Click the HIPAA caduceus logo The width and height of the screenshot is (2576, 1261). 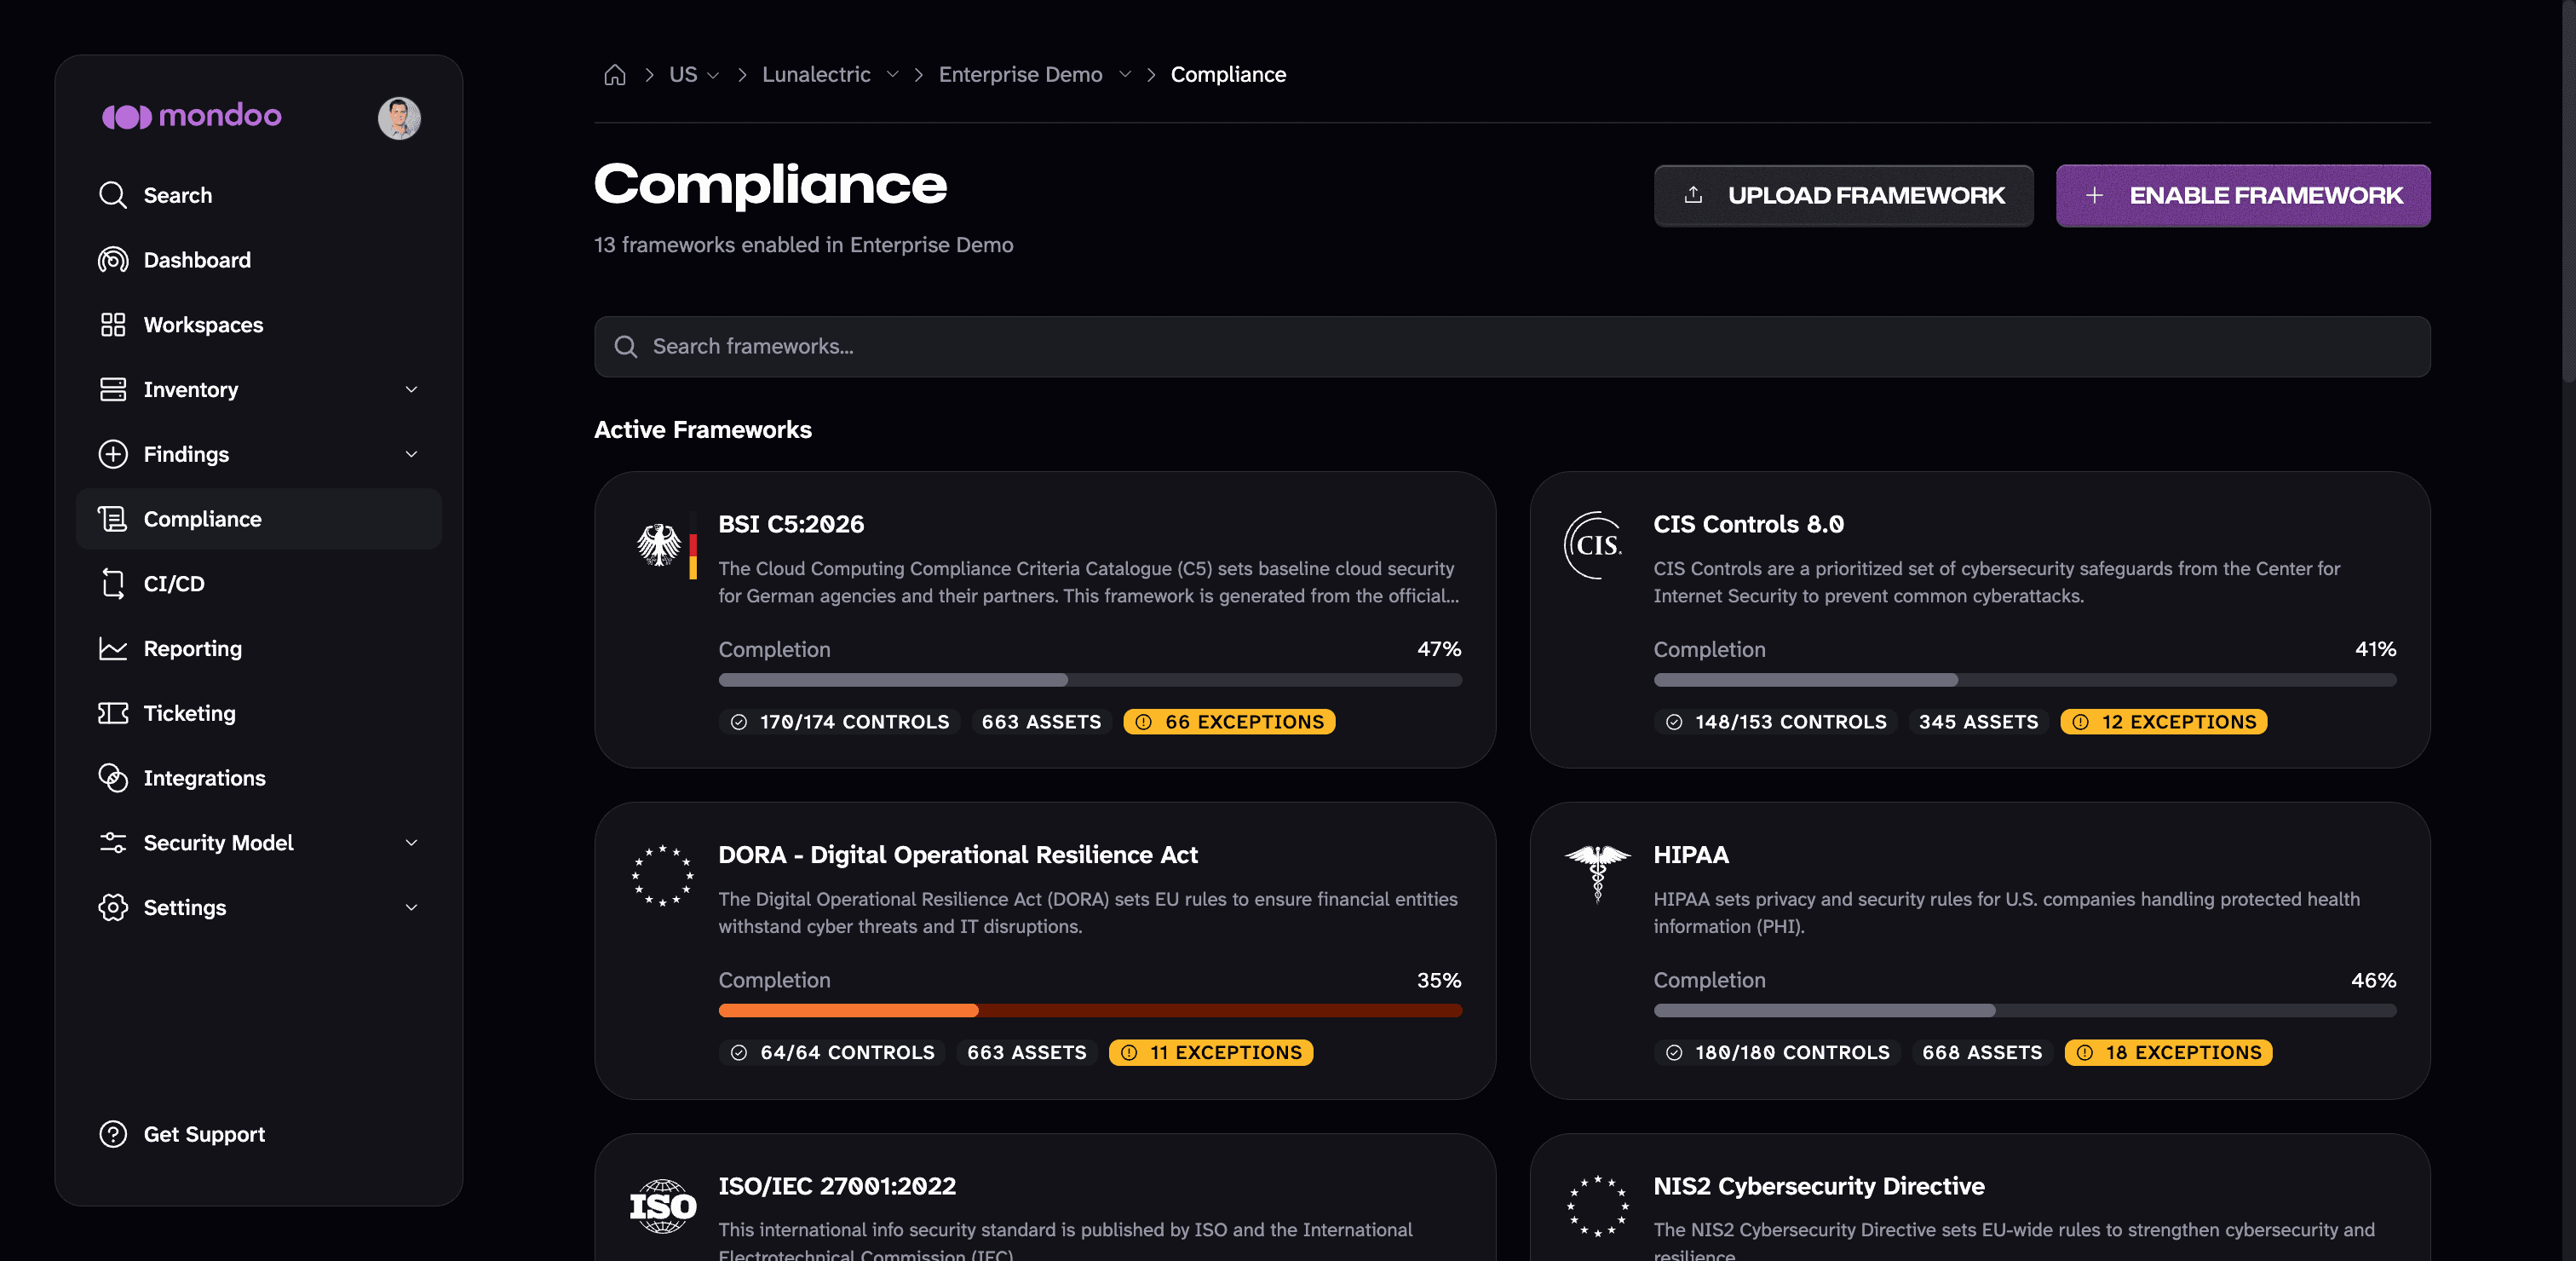(x=1597, y=873)
